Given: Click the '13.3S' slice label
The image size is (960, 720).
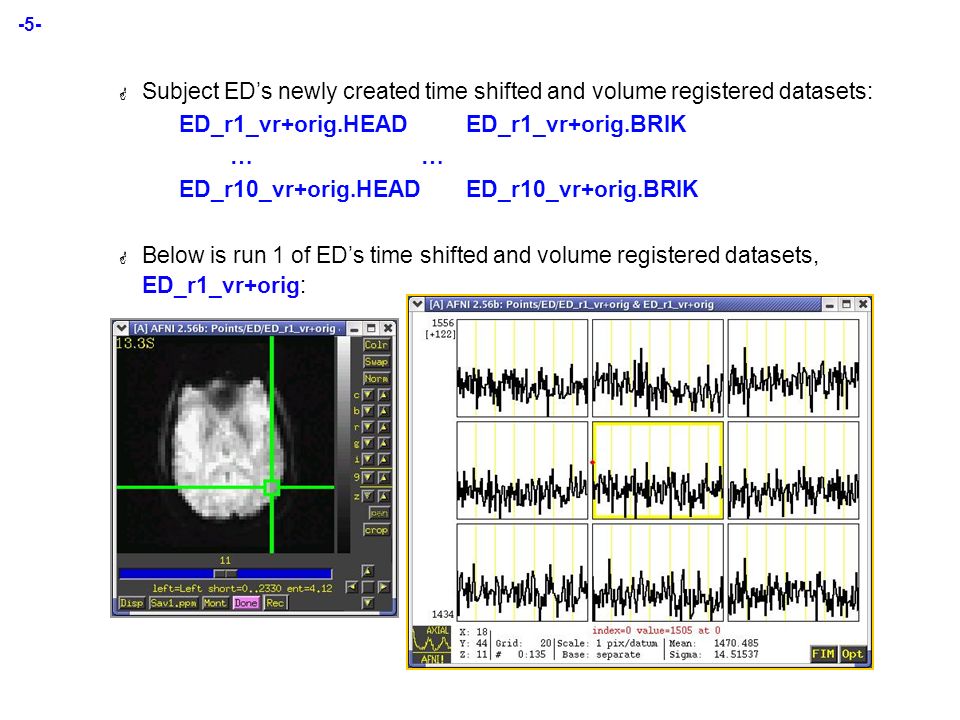Looking at the screenshot, I should pos(136,343).
